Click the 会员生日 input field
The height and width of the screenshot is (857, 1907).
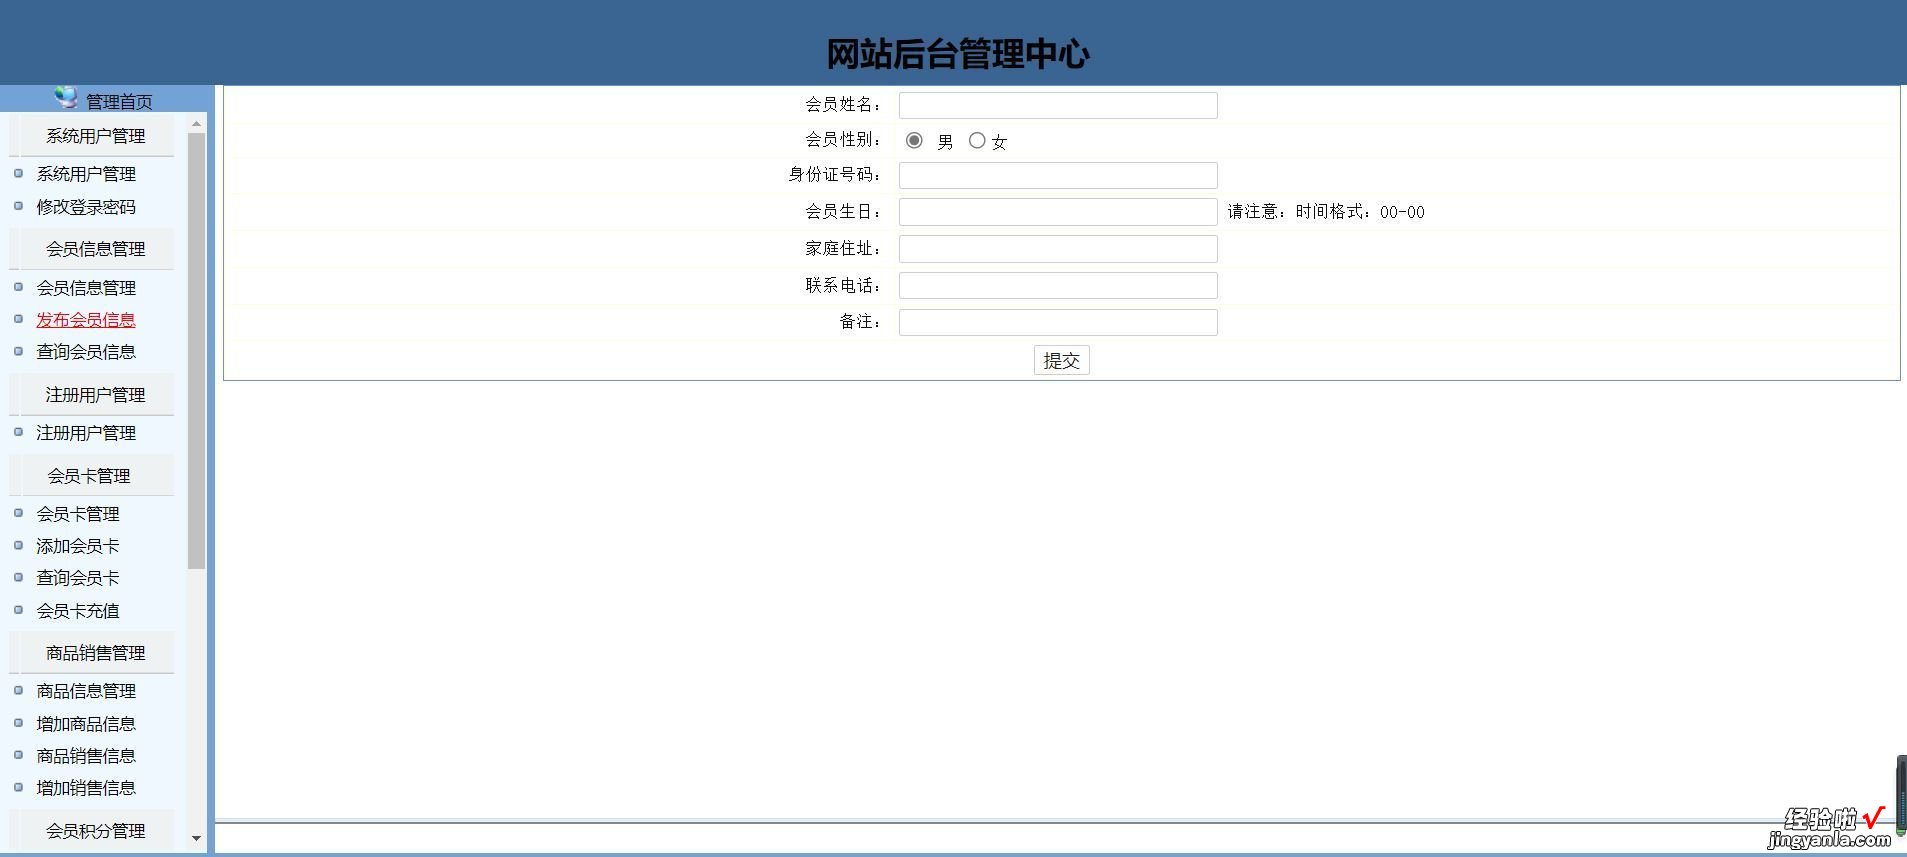1058,212
